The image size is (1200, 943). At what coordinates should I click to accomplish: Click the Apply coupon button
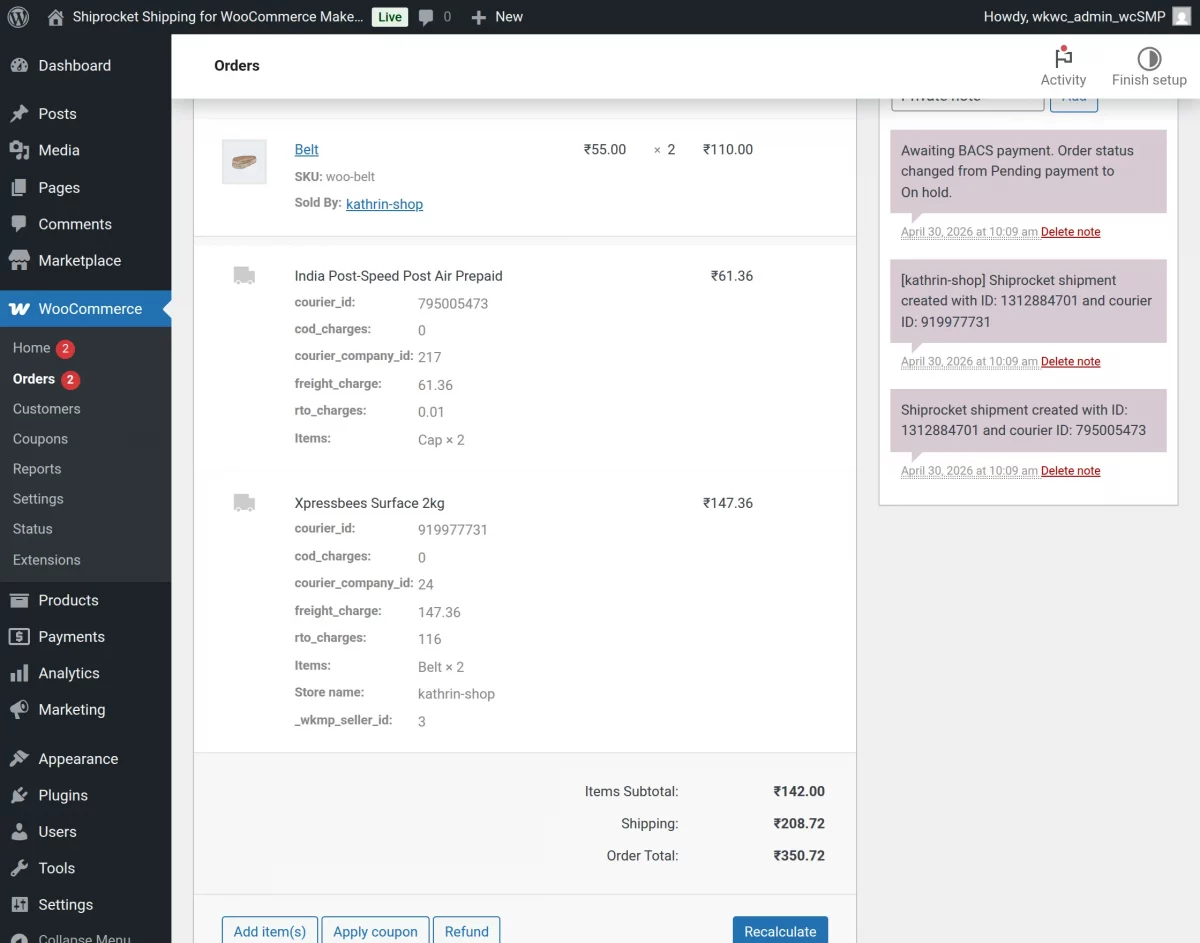coord(375,931)
